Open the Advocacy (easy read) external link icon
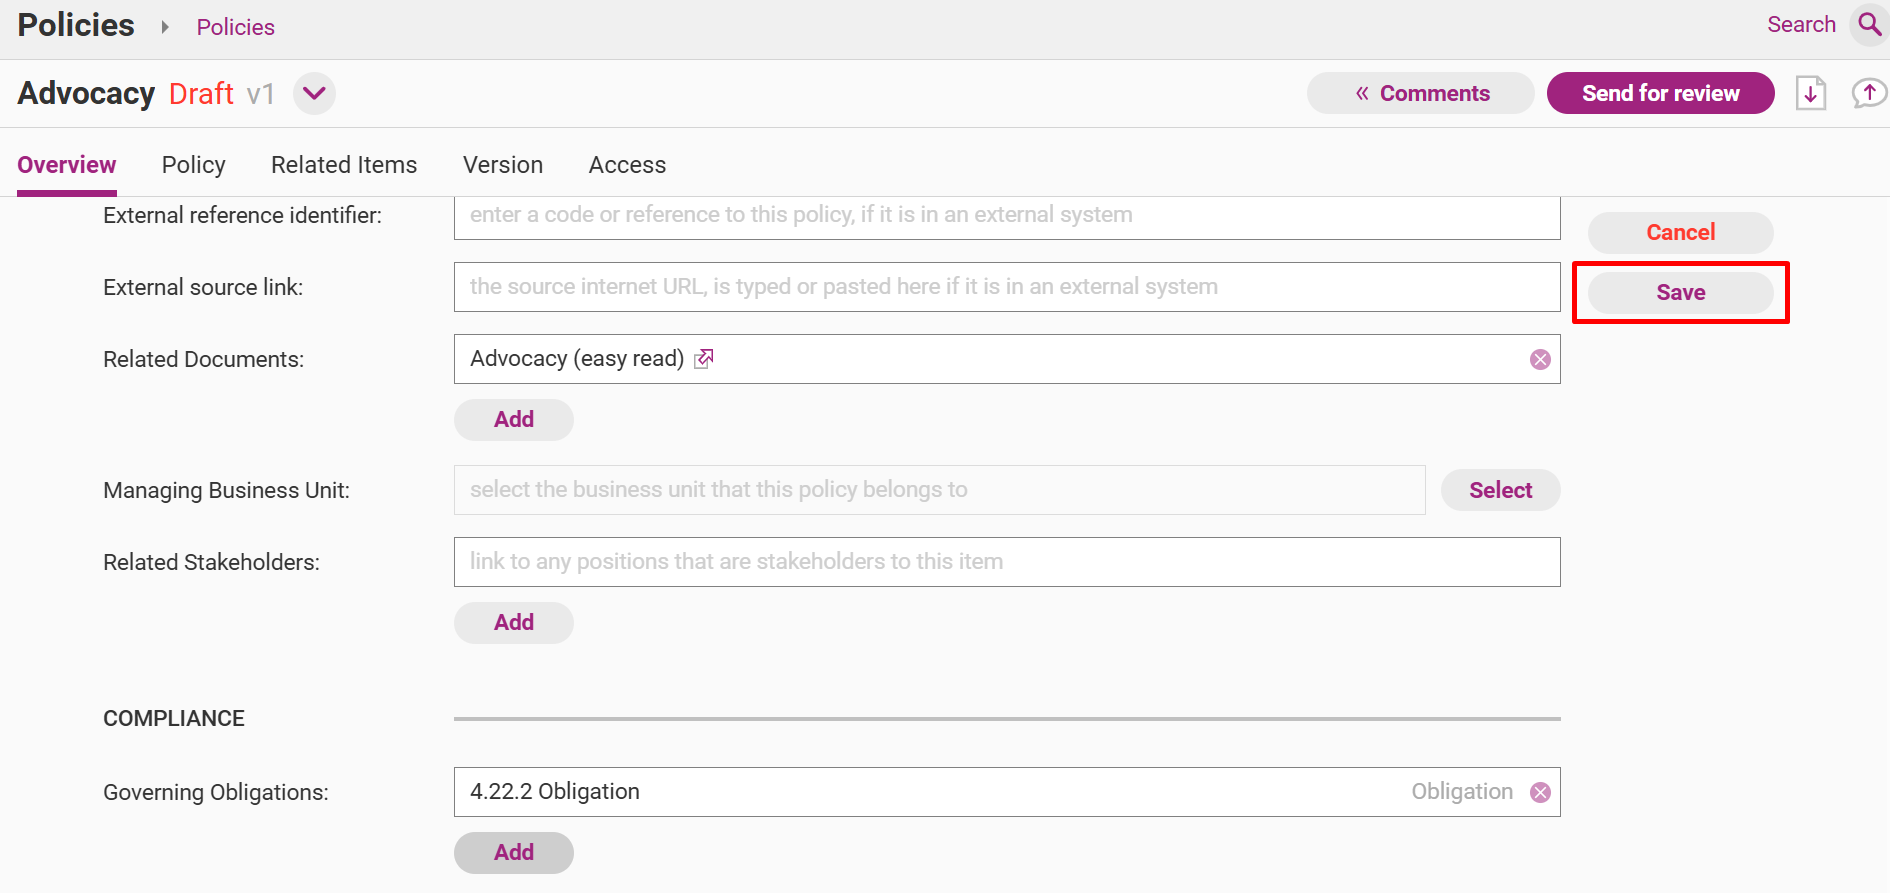1890x893 pixels. click(704, 358)
